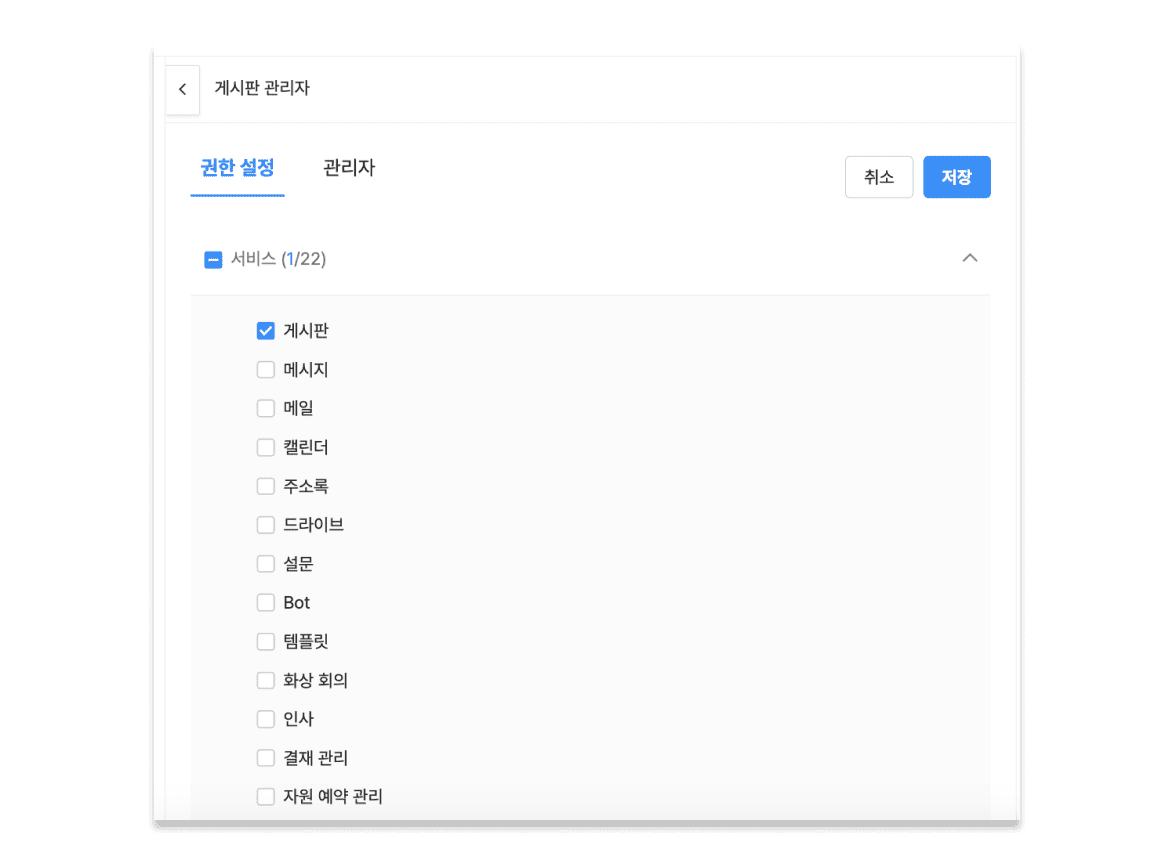The image size is (1174, 862).
Task: Enable the 메시지 checkbox
Action: click(265, 370)
